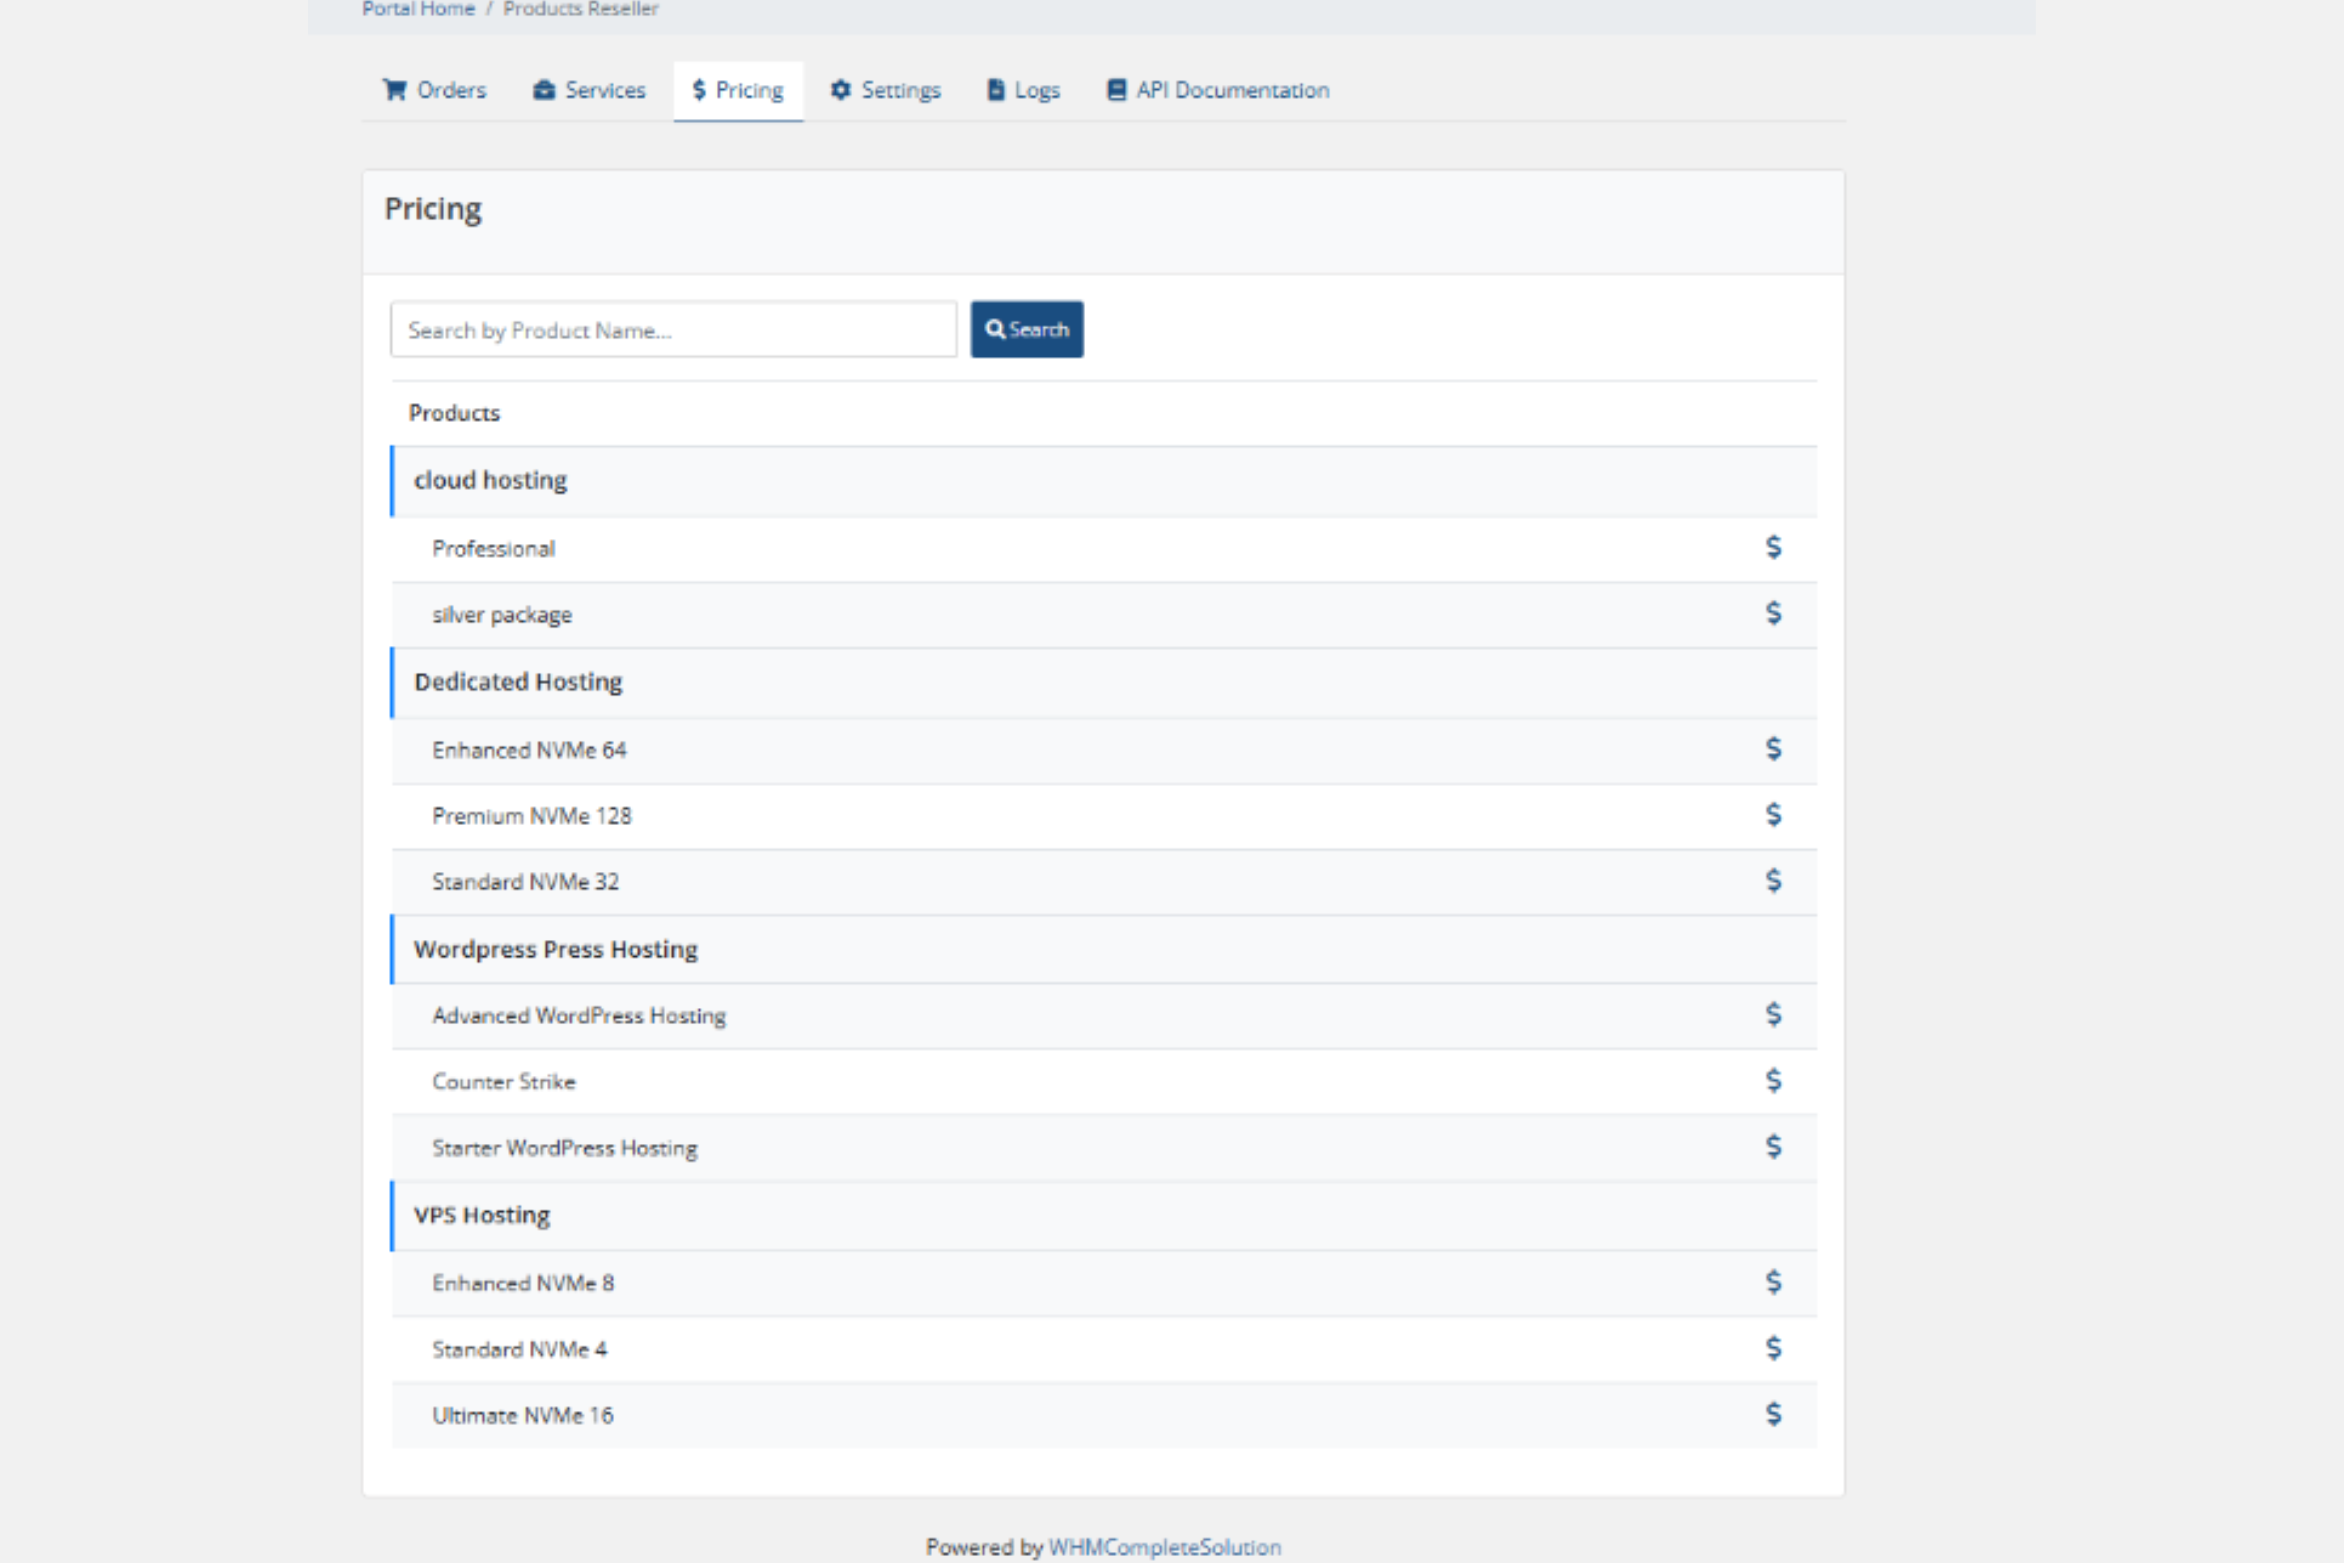Switch to the Orders tab
2344x1563 pixels.
tap(434, 90)
